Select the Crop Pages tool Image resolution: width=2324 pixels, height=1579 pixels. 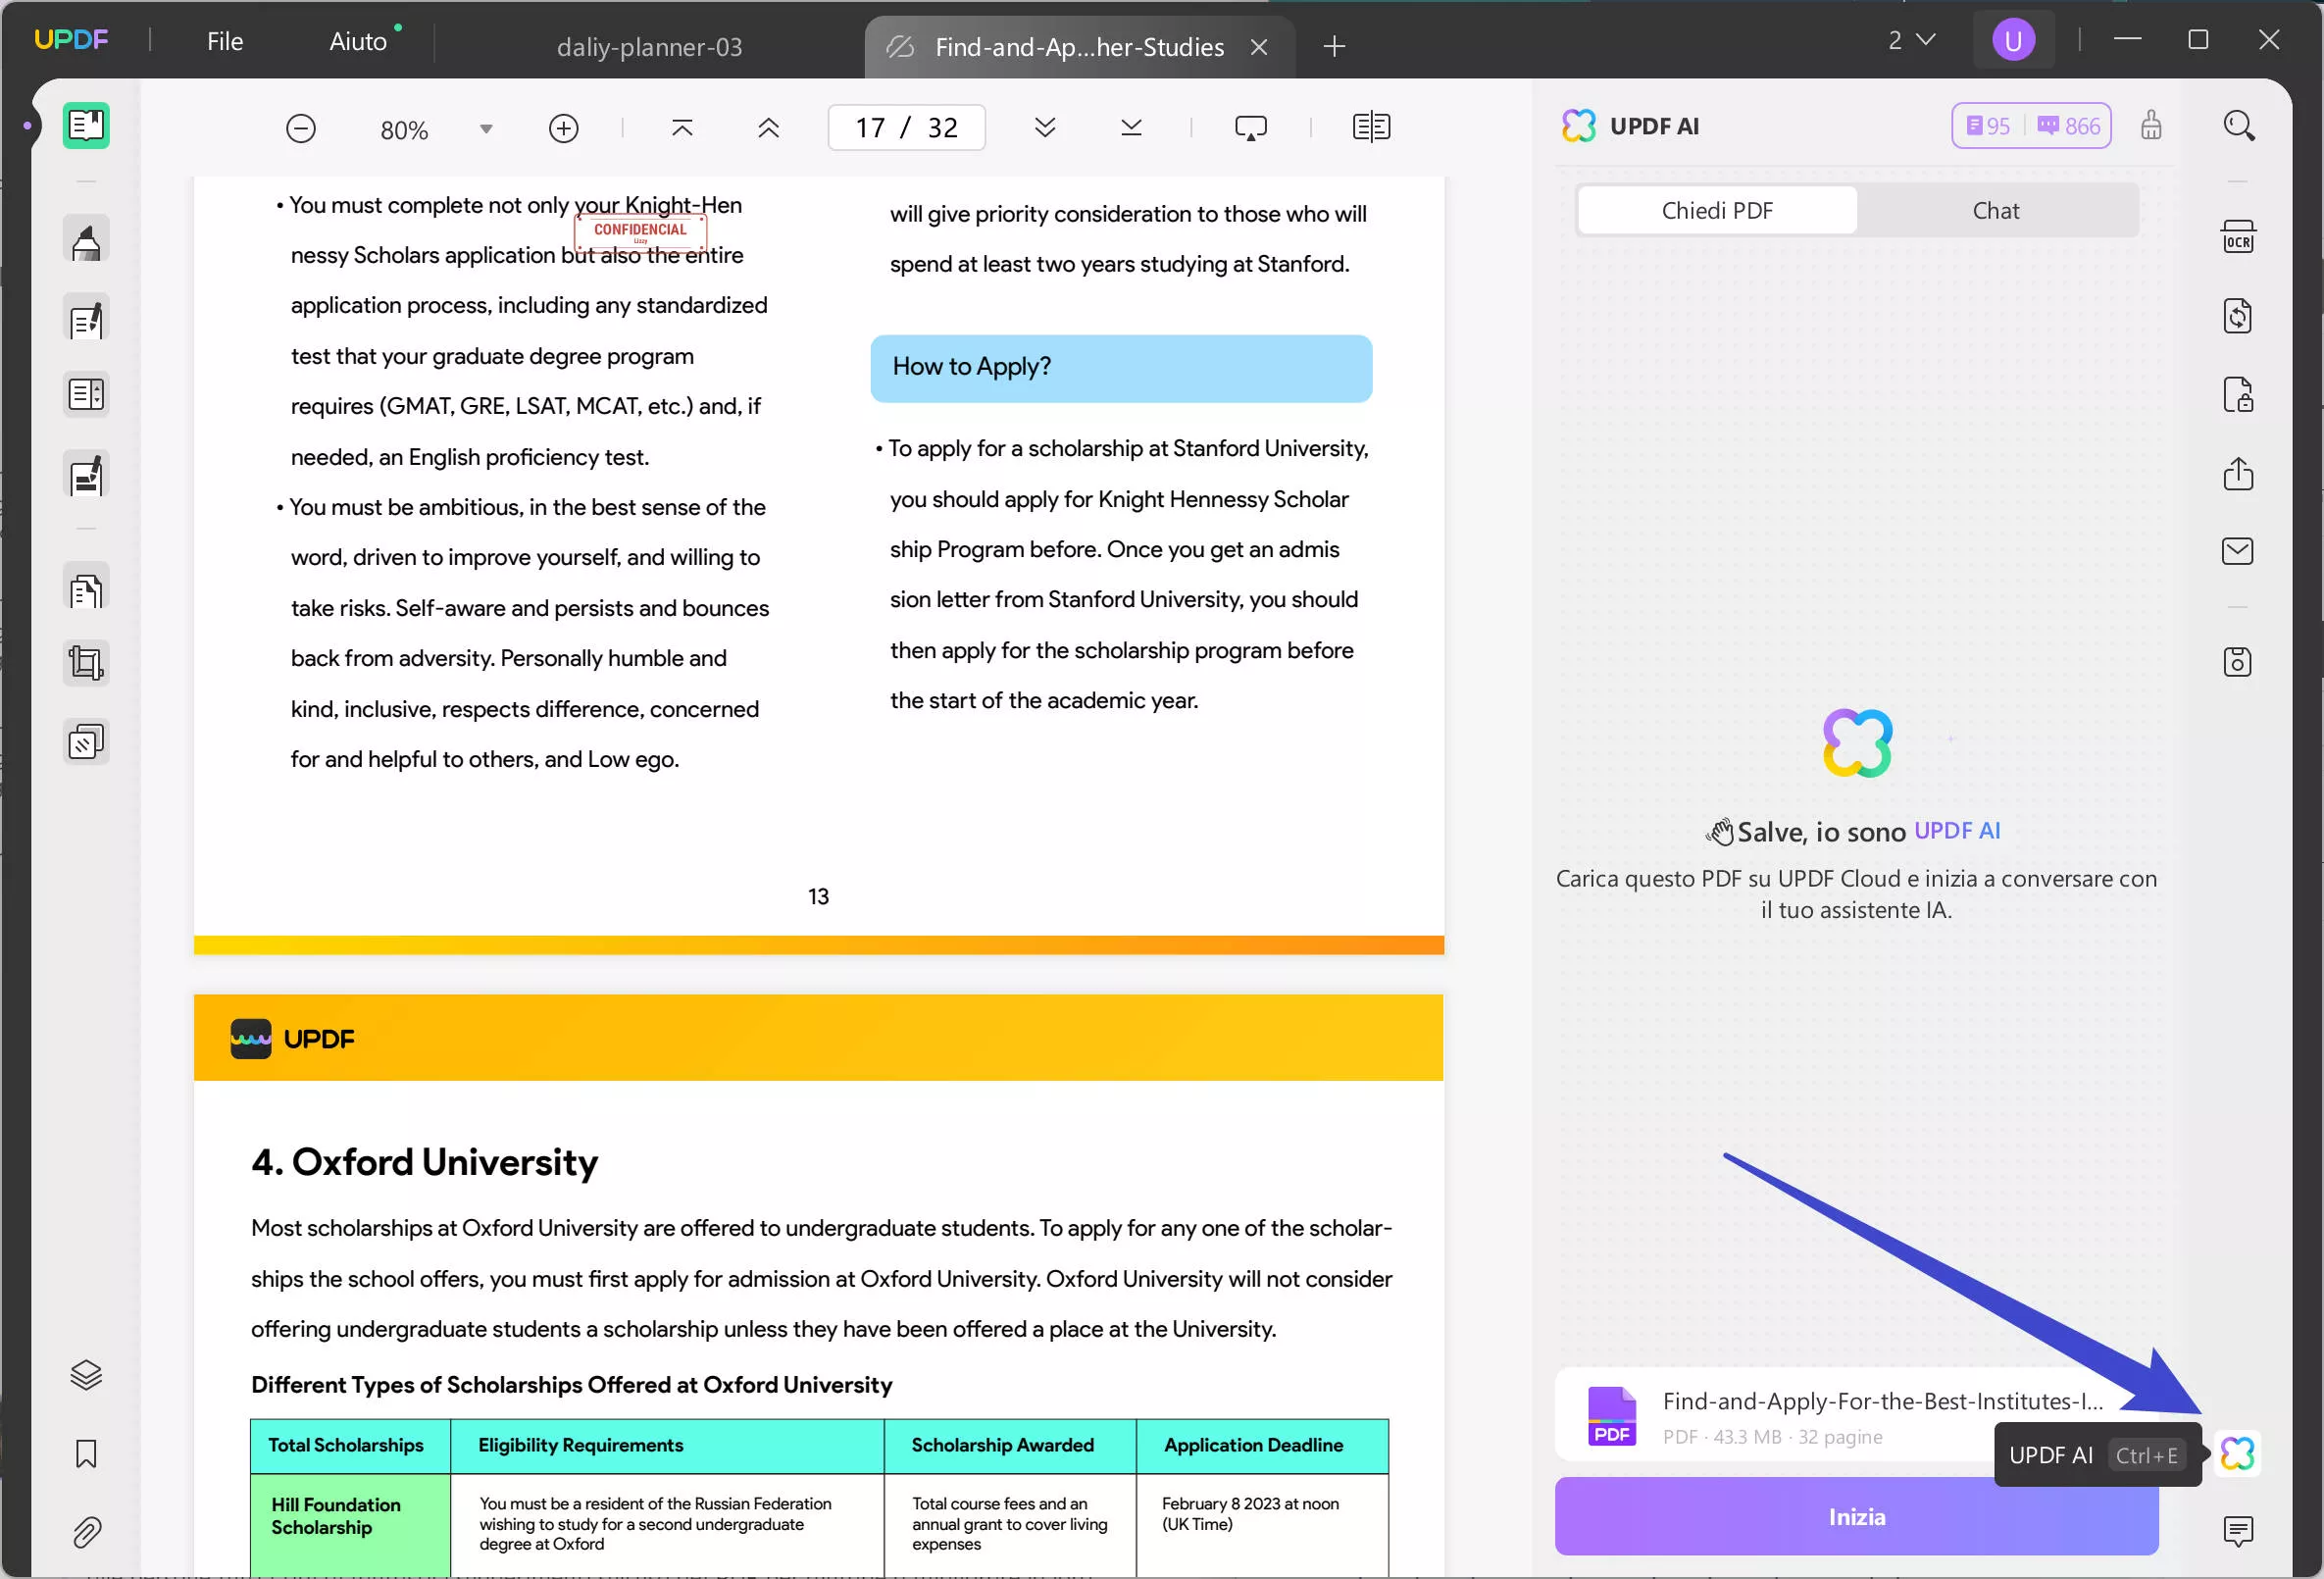(x=86, y=663)
